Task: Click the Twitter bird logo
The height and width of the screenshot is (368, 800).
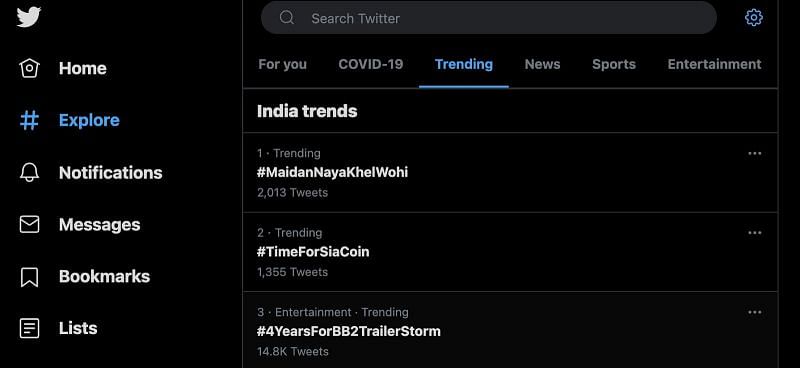Action: tap(29, 17)
